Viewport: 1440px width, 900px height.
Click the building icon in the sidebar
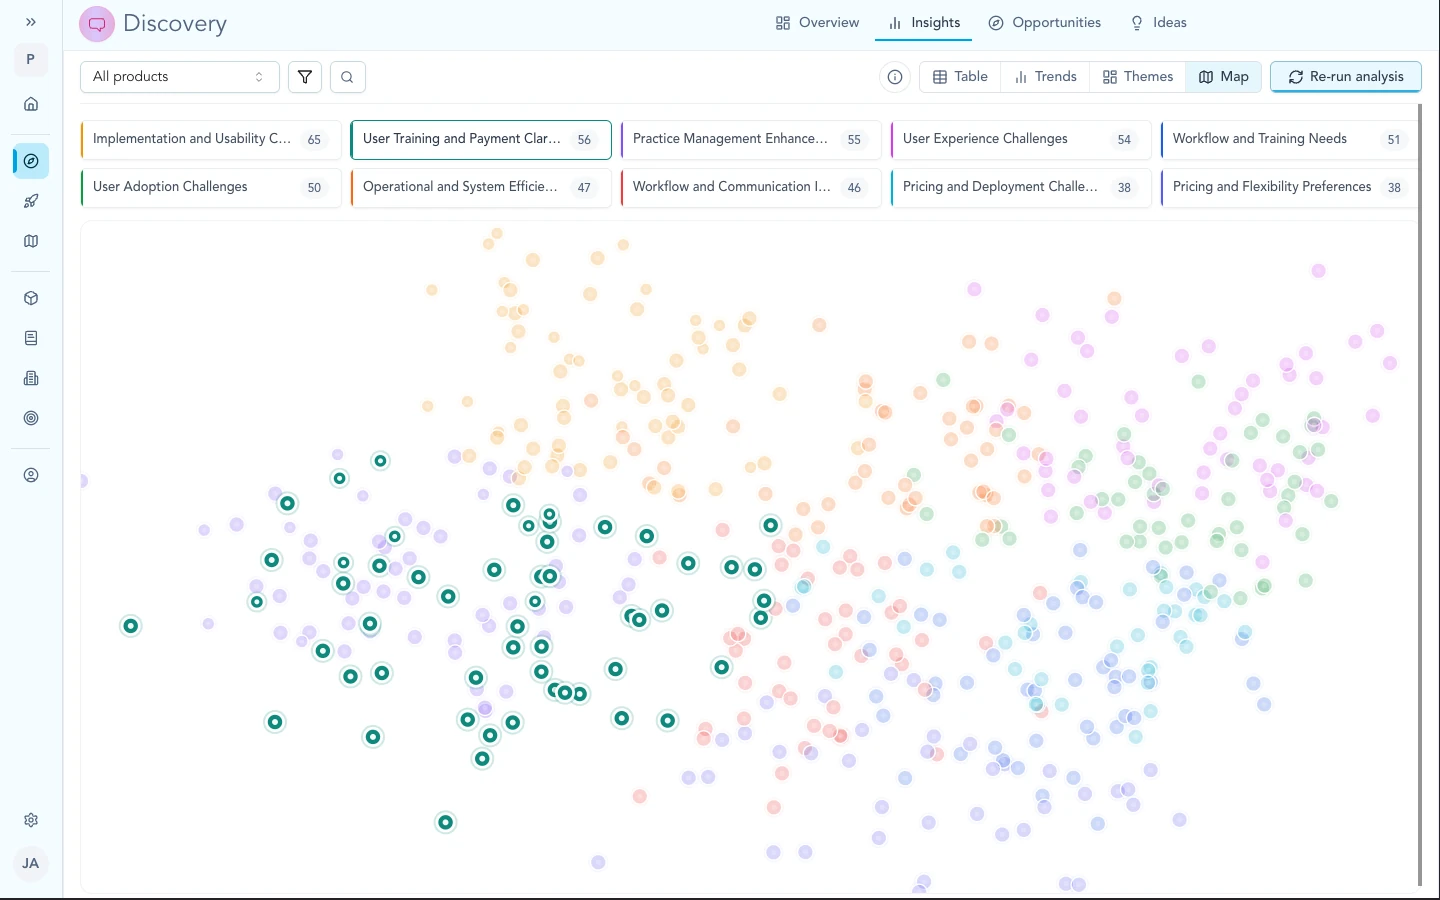pyautogui.click(x=30, y=378)
